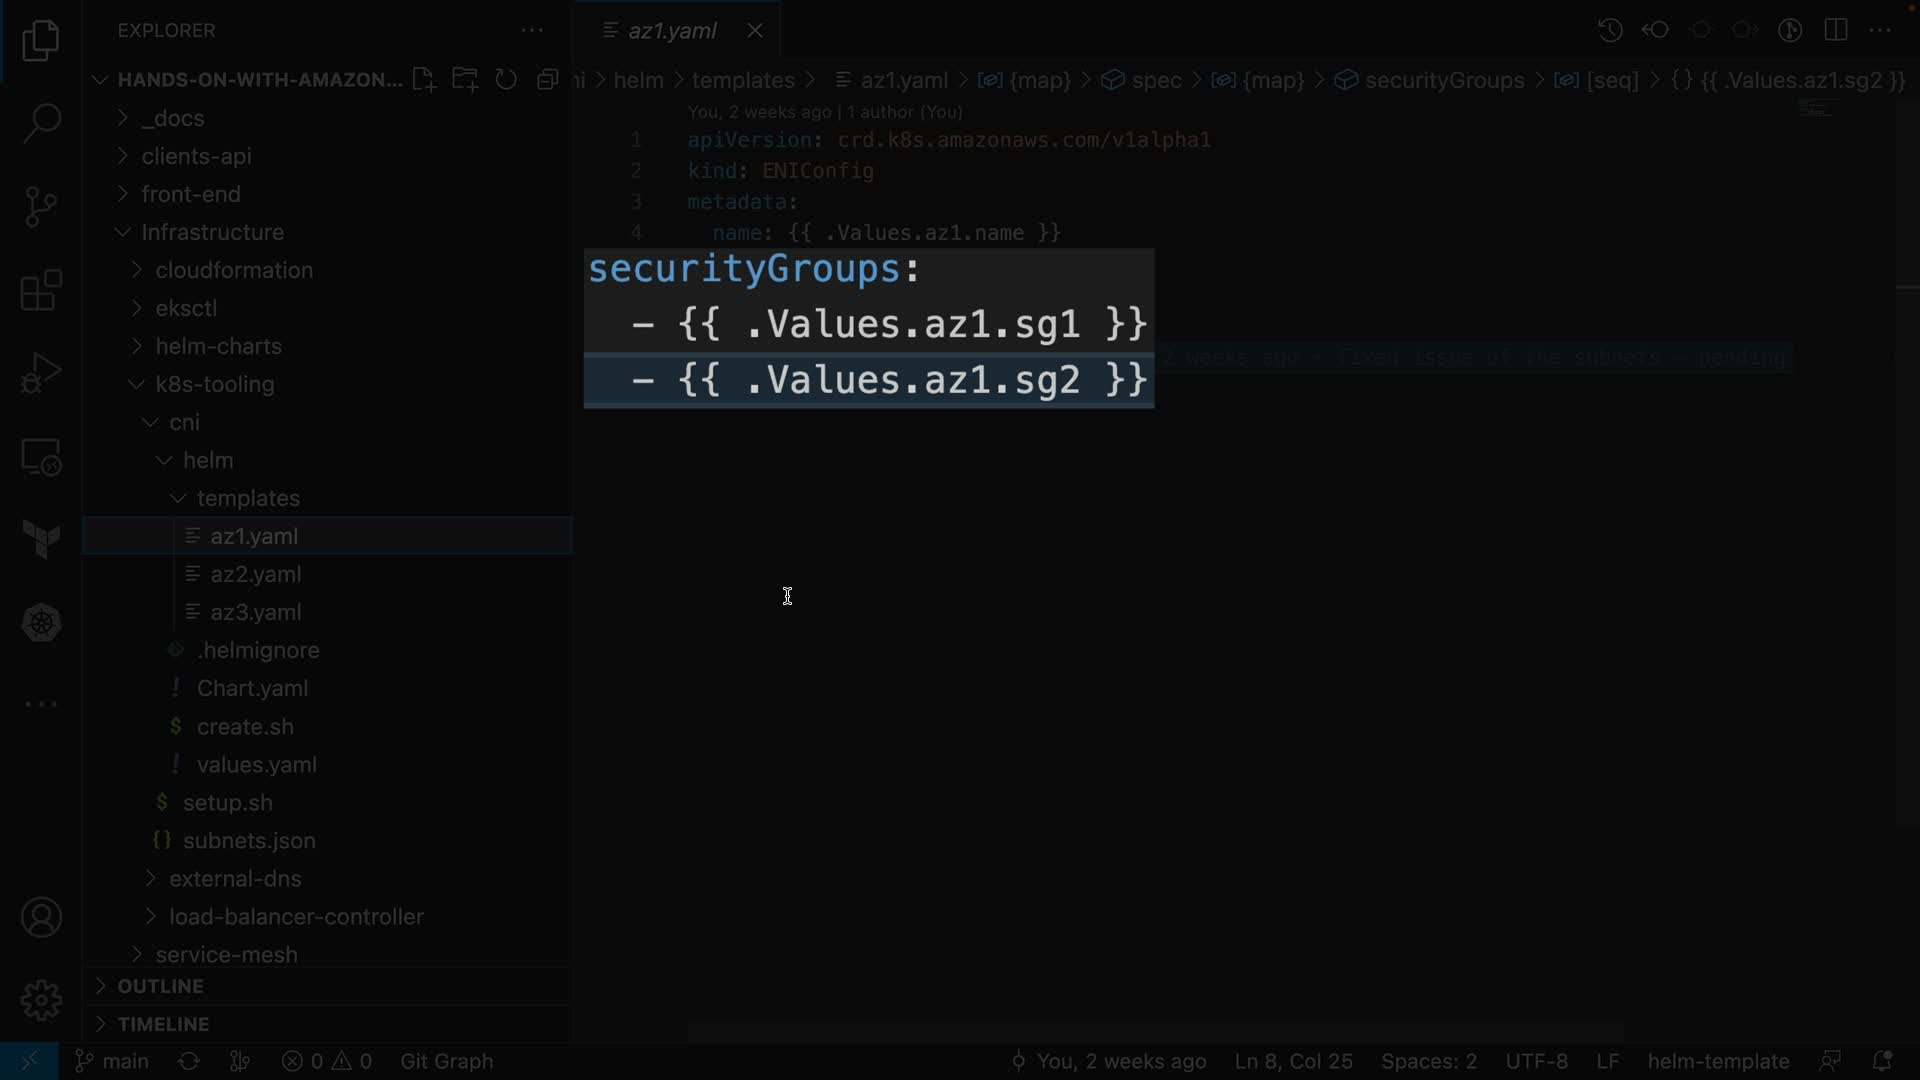The image size is (1920, 1080).
Task: Expand the cloudformation folder
Action: pyautogui.click(x=233, y=270)
